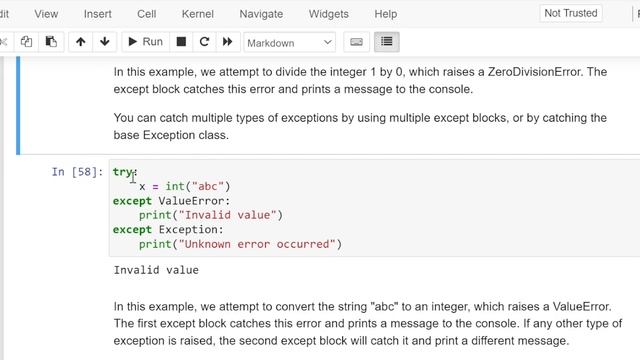The width and height of the screenshot is (640, 360).
Task: Open the Help menu
Action: [x=386, y=14]
